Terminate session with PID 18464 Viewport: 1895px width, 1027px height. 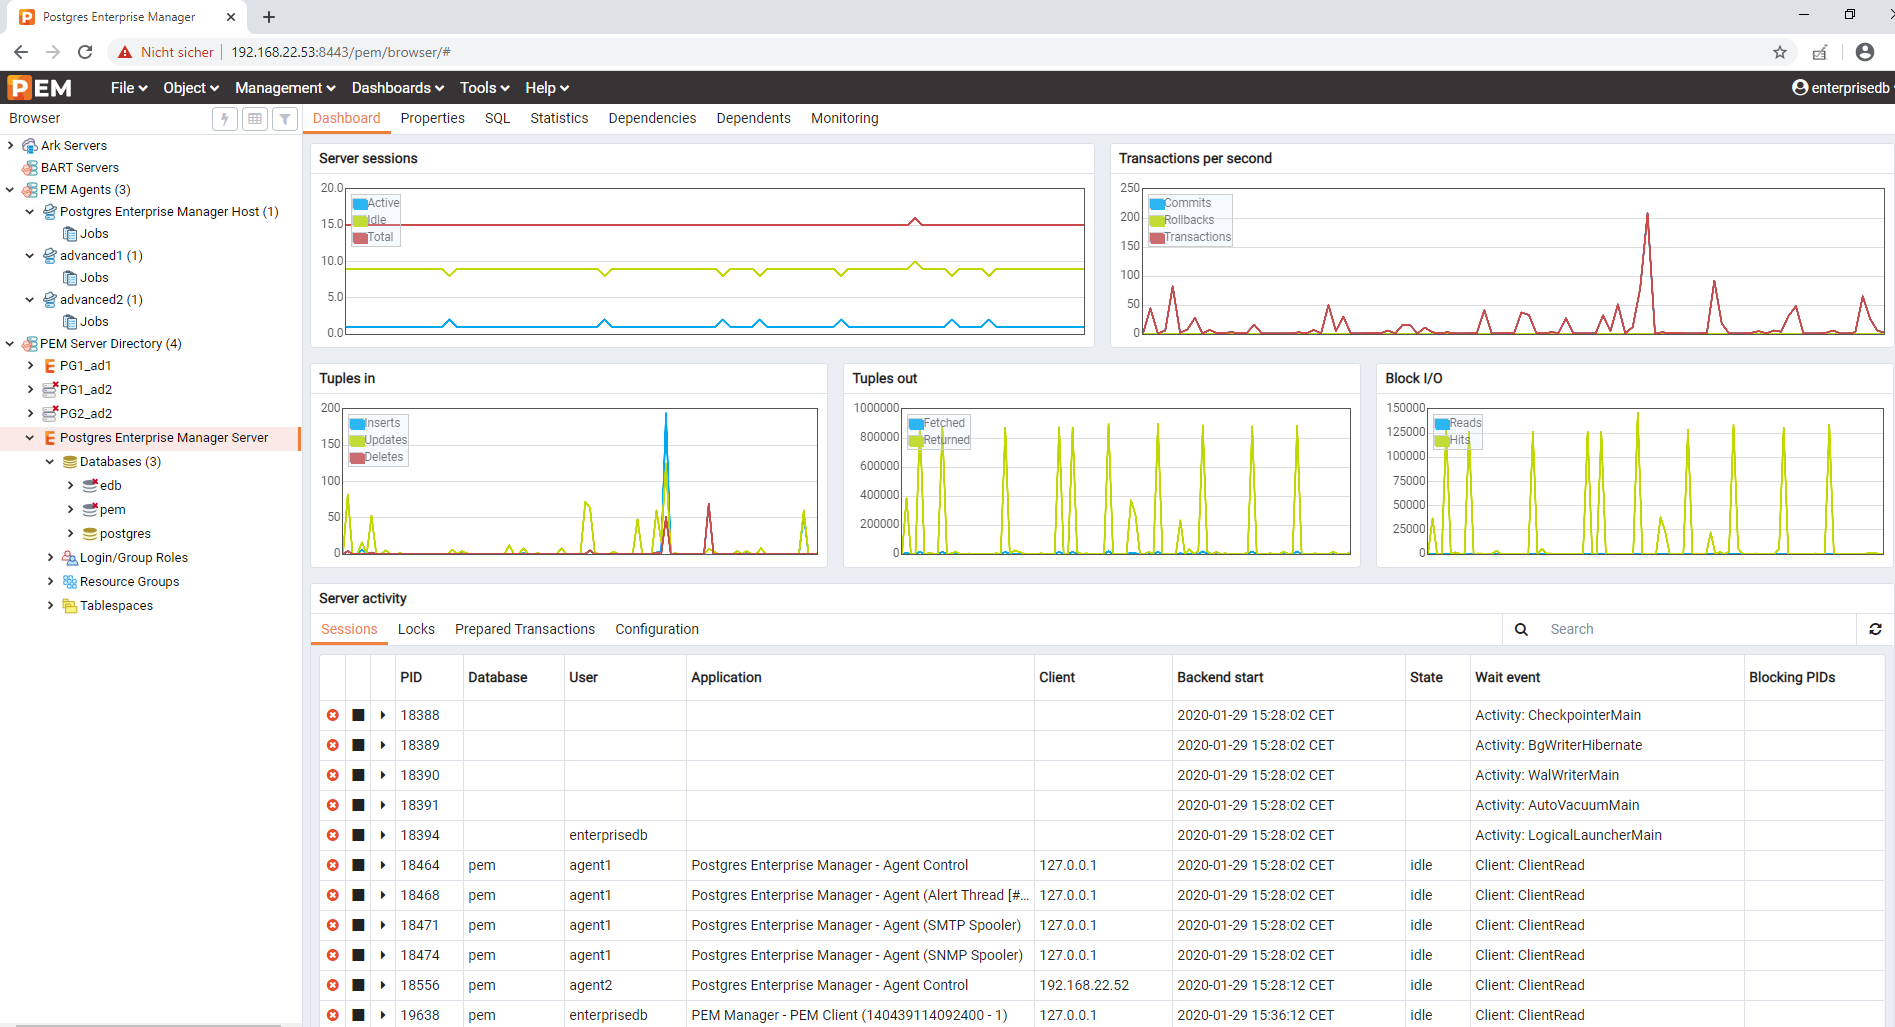click(x=333, y=865)
